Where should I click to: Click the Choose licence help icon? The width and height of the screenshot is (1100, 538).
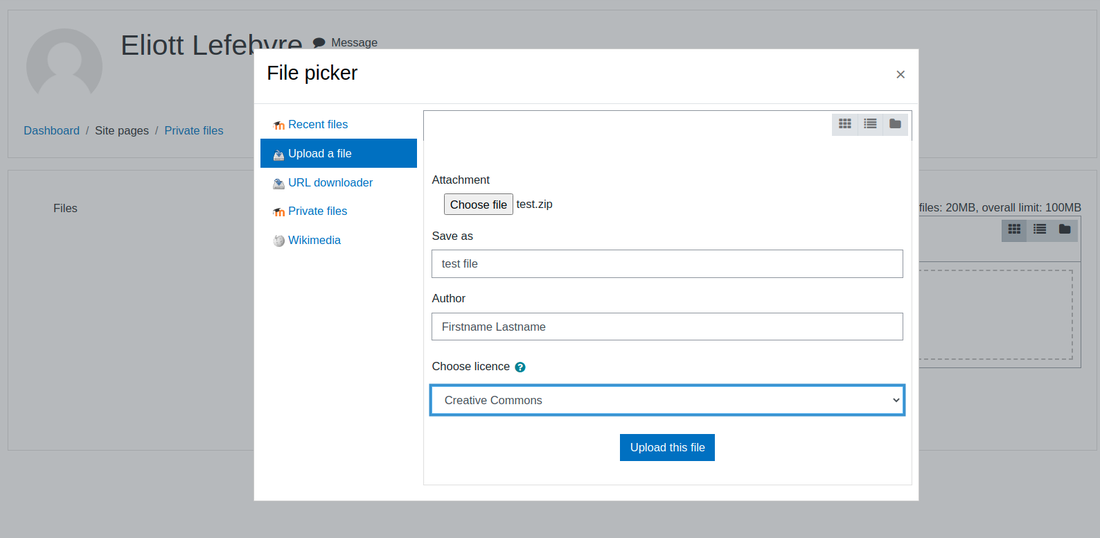pos(520,367)
